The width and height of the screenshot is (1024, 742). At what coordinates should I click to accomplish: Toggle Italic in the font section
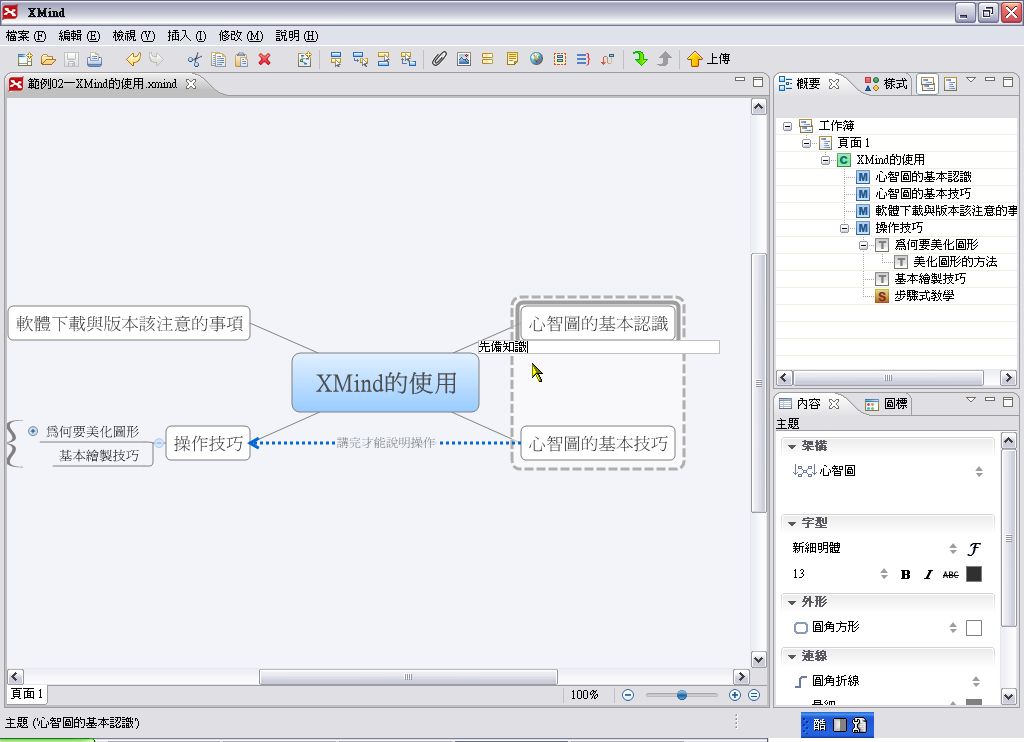(x=928, y=575)
